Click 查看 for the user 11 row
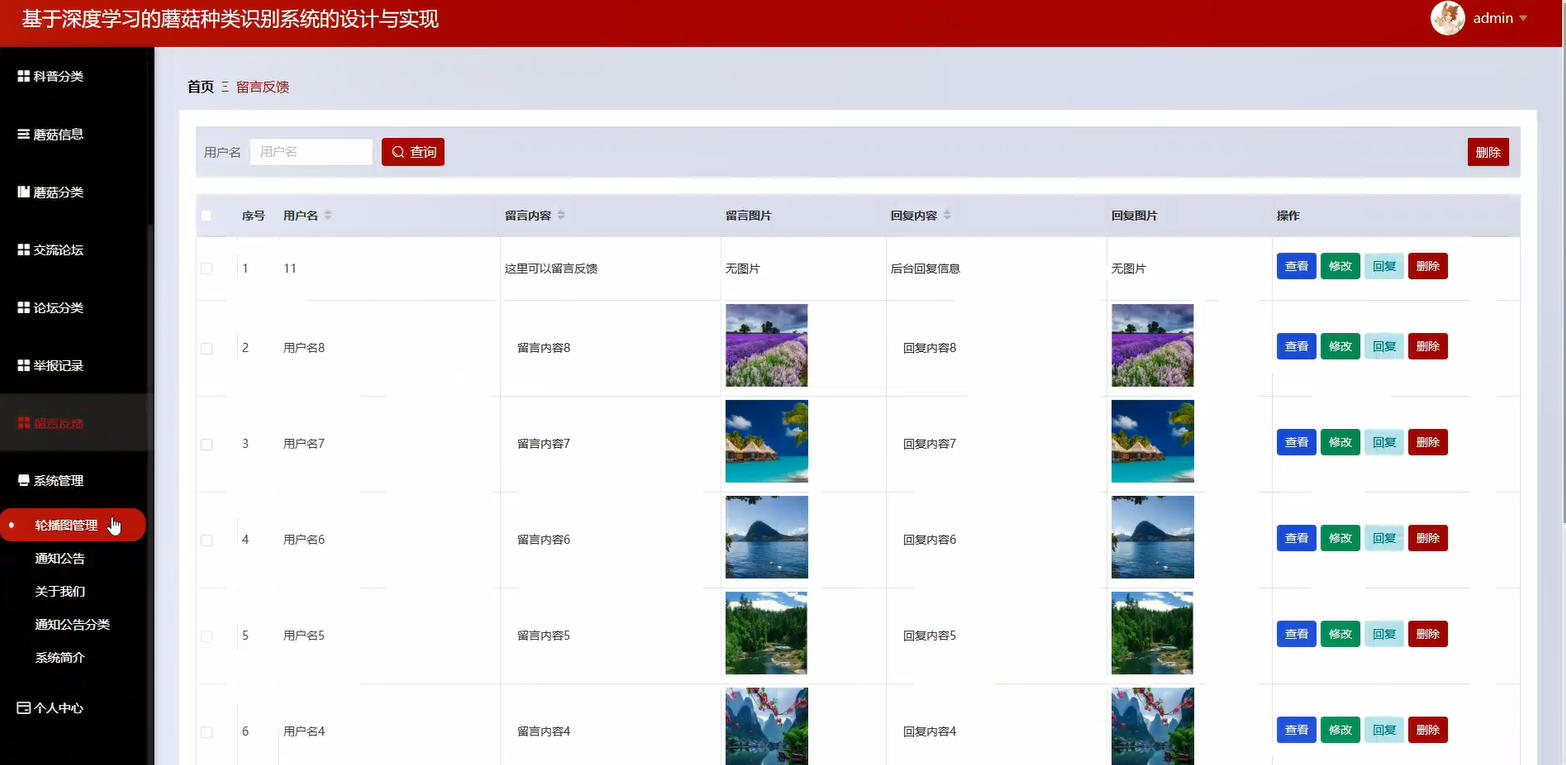 tap(1296, 266)
